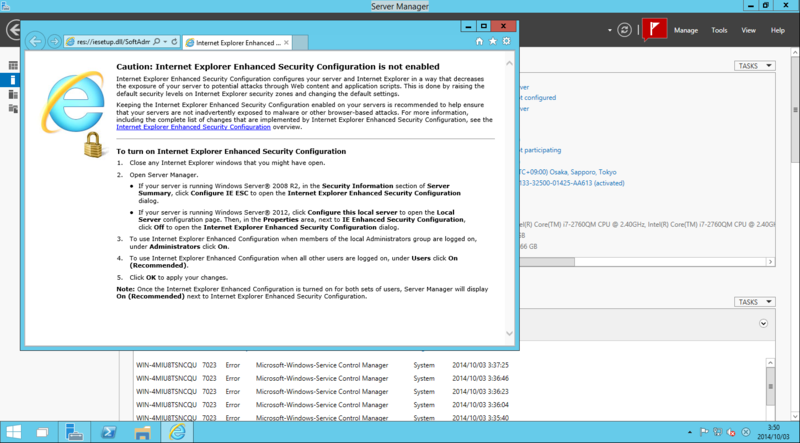
Task: Click the properties horizontal scrollbar thumb
Action: (x=547, y=262)
